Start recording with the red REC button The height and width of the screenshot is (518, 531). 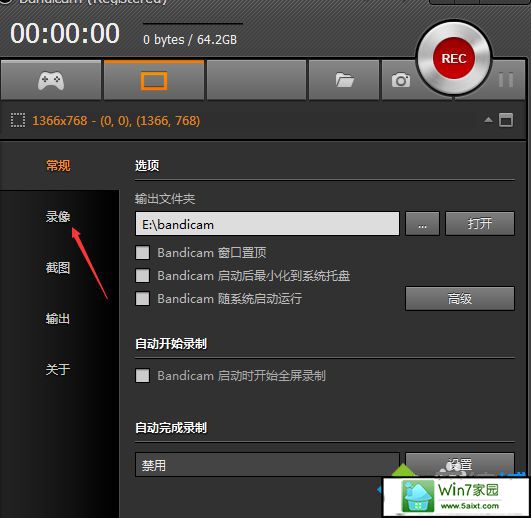click(x=454, y=58)
